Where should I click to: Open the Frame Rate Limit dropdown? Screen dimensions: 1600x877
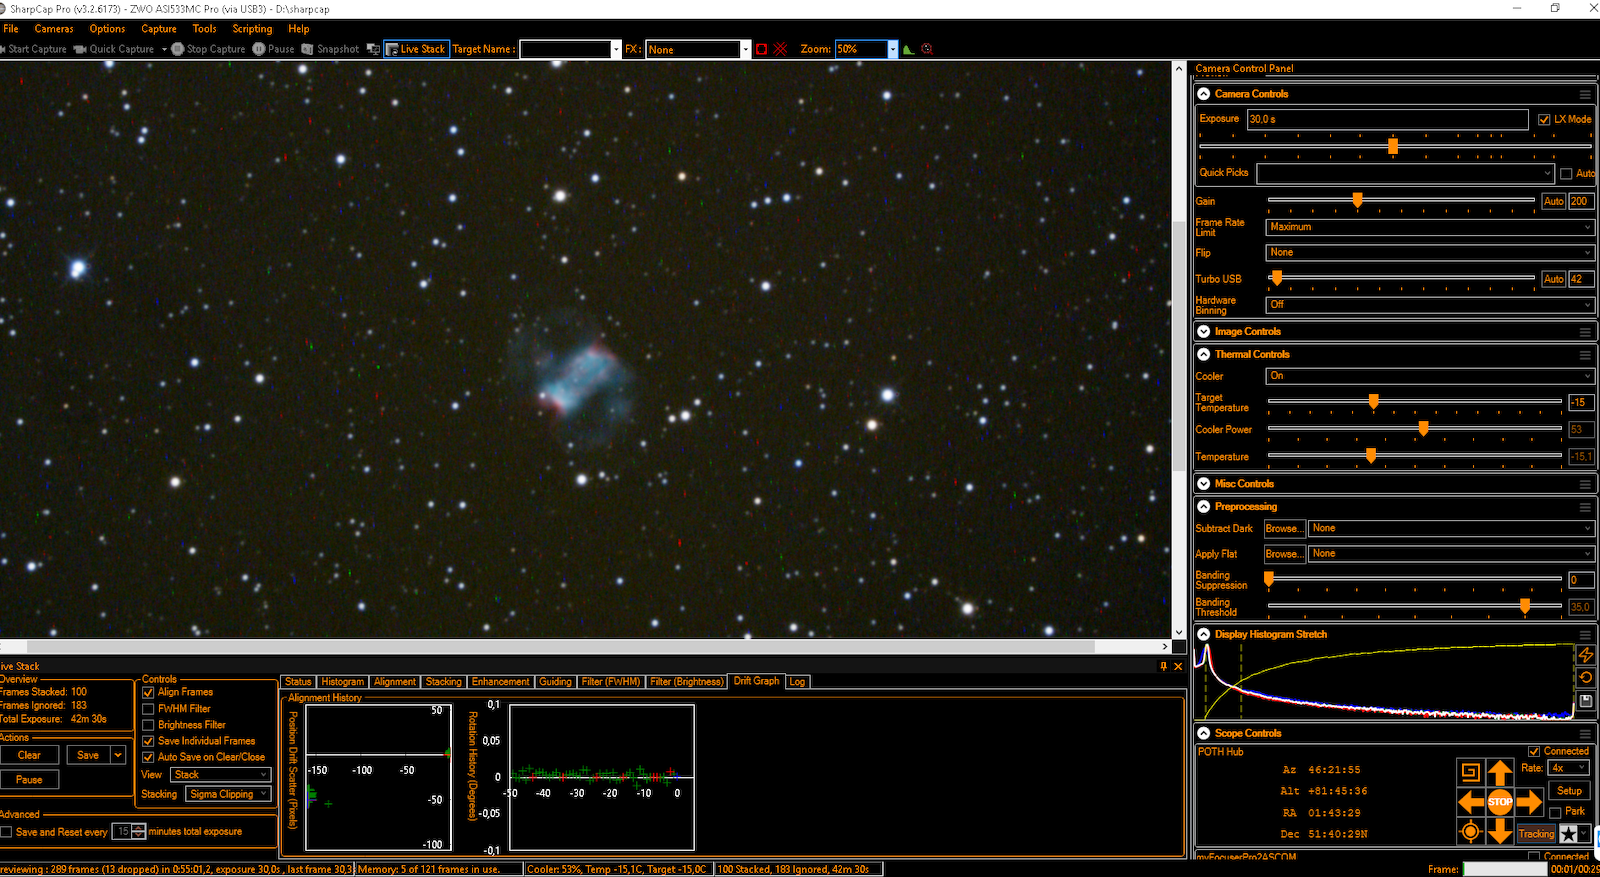pos(1430,227)
